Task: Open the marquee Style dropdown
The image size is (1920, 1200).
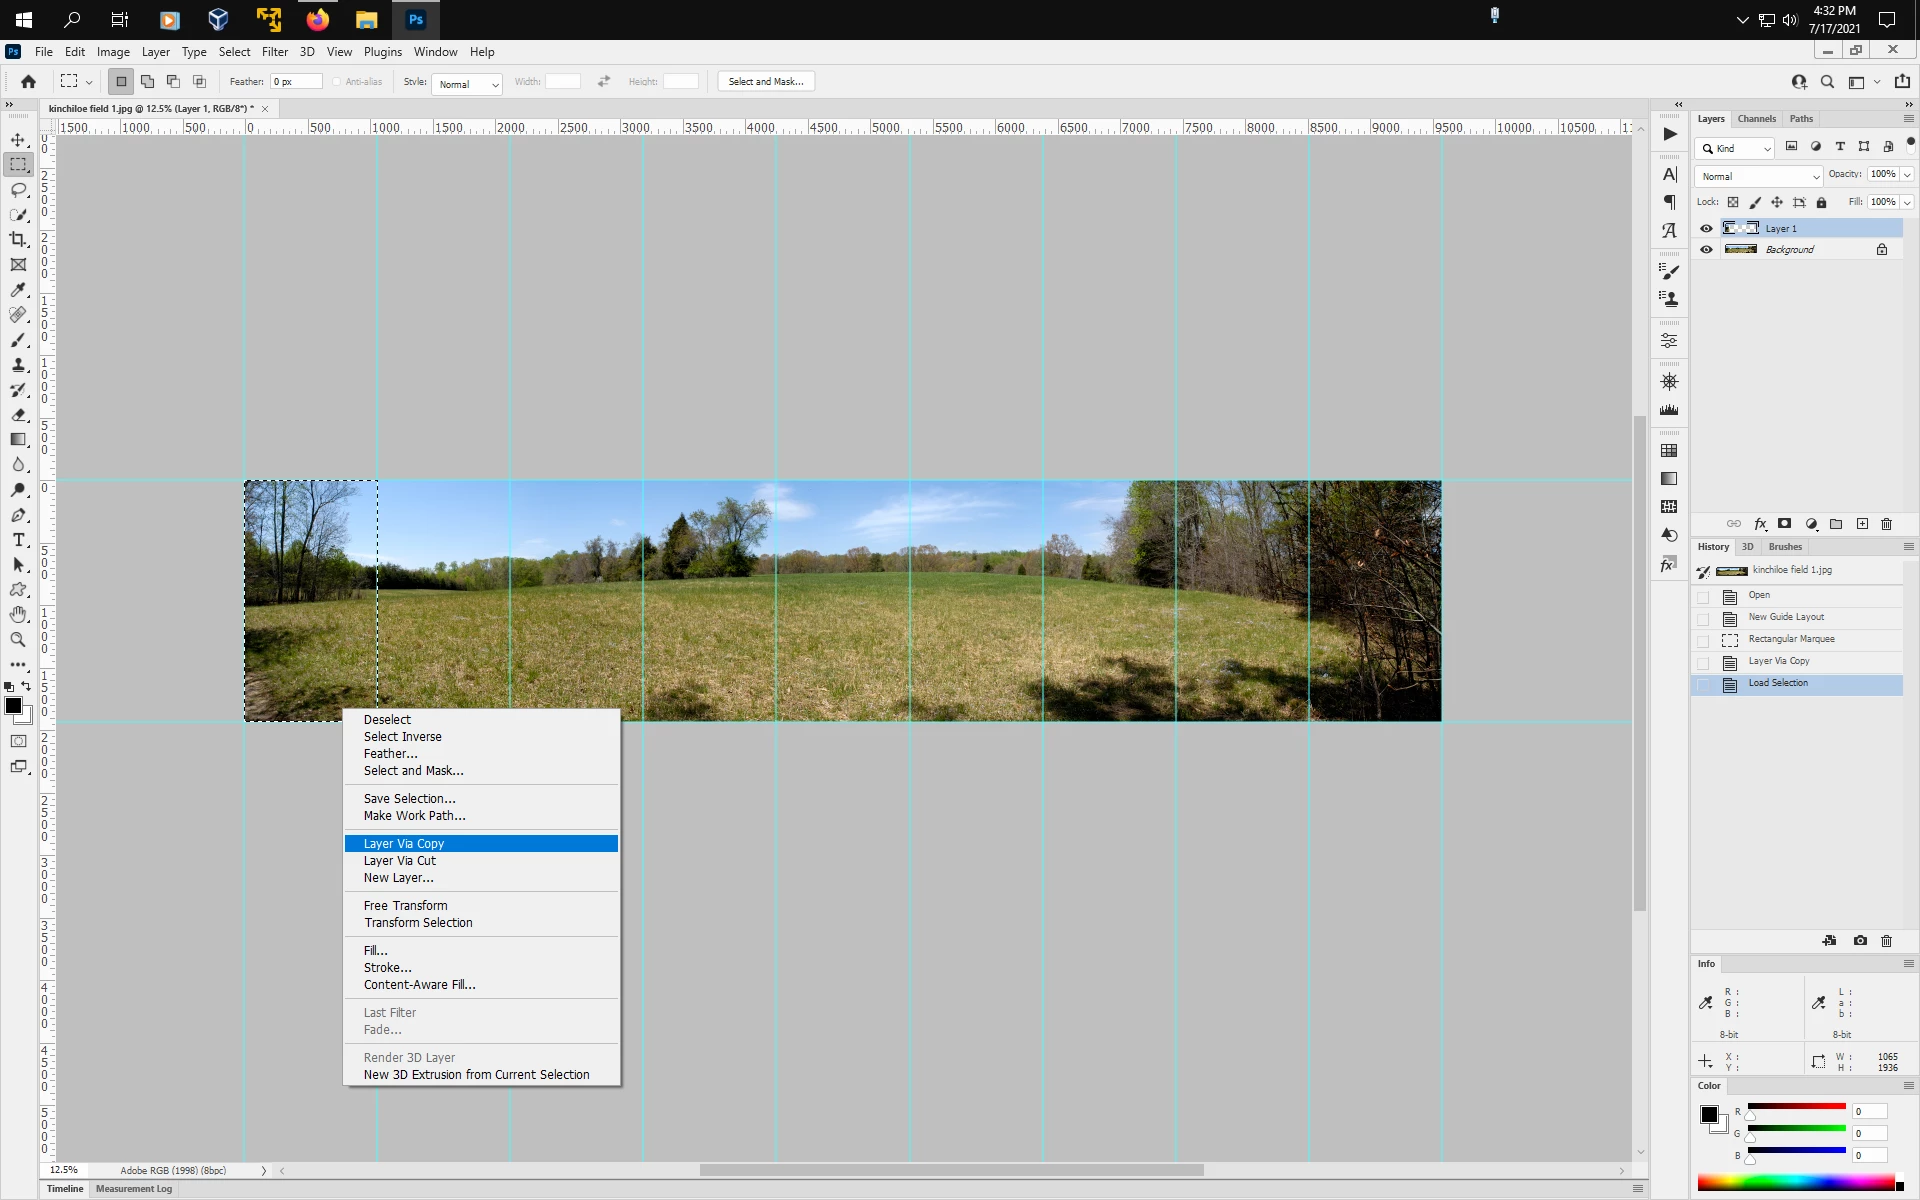Action: tap(466, 84)
